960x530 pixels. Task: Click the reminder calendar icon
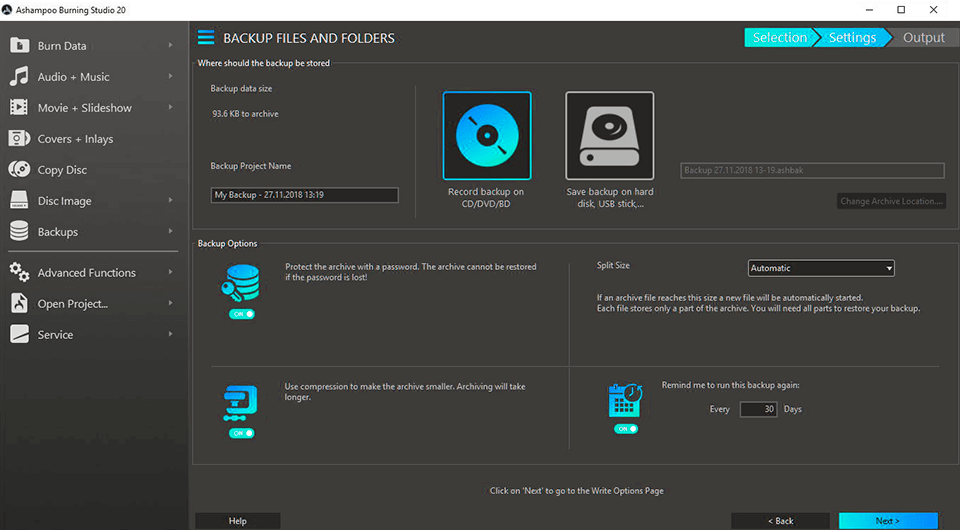625,400
